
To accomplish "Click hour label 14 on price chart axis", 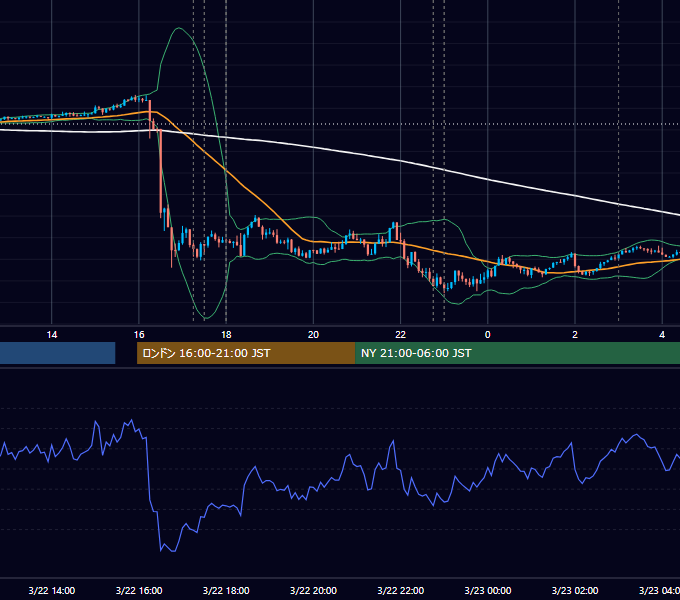I will [52, 335].
